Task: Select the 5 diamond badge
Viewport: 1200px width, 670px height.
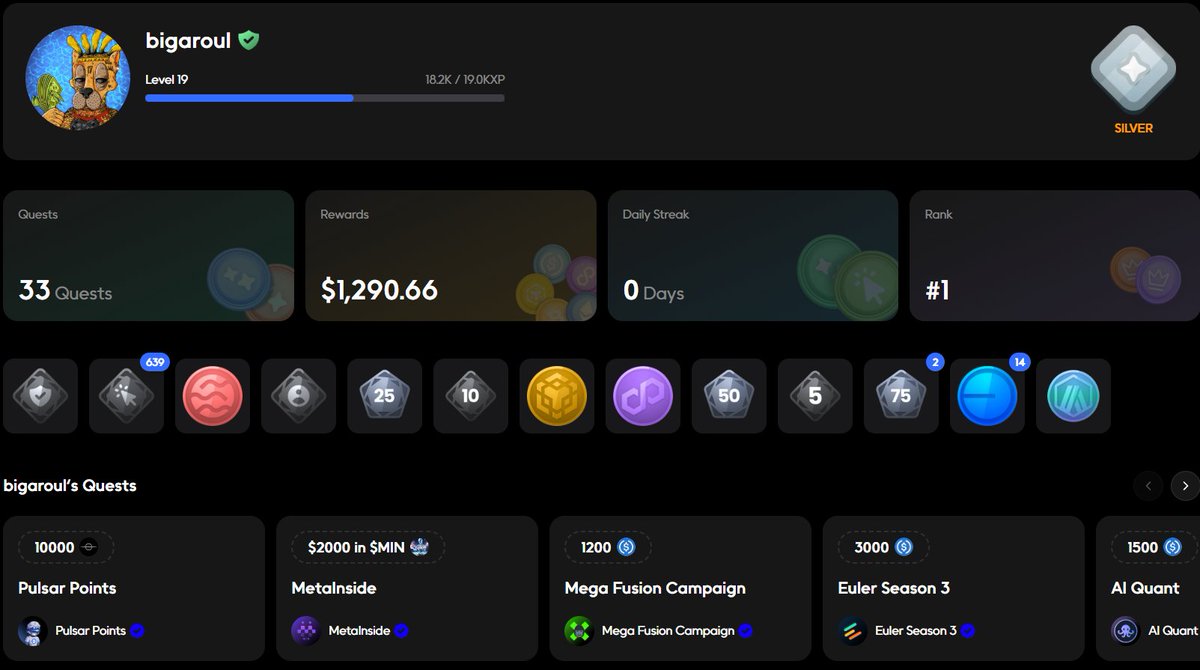Action: (815, 396)
